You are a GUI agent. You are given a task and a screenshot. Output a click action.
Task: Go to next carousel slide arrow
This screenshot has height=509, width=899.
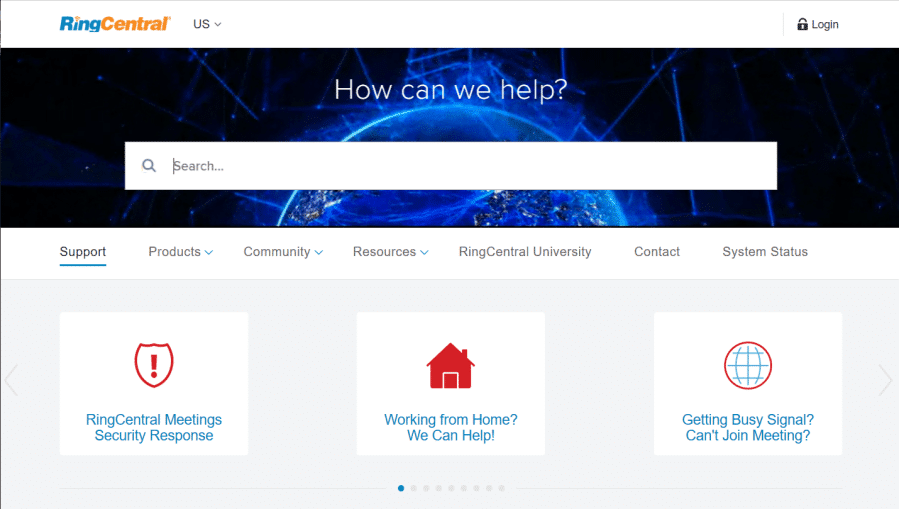click(x=885, y=380)
